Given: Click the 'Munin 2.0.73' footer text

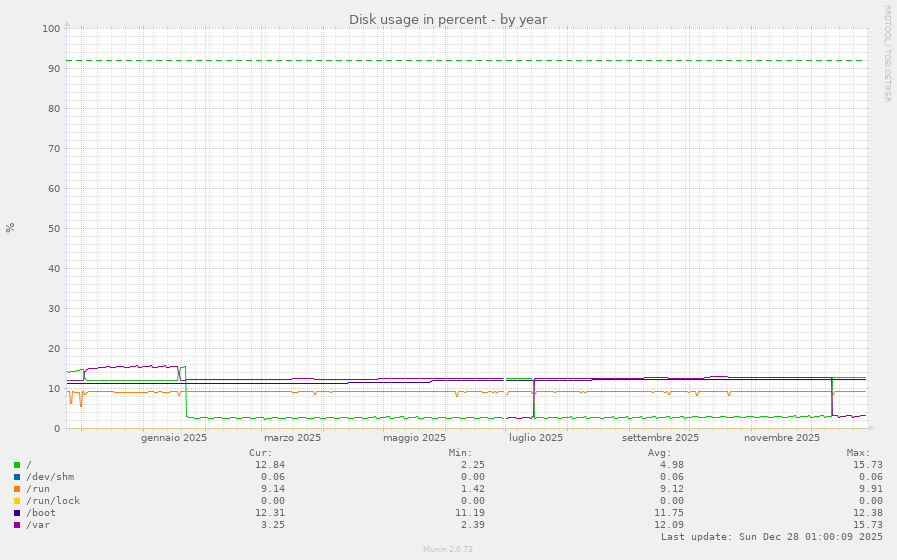Looking at the screenshot, I should [x=448, y=549].
